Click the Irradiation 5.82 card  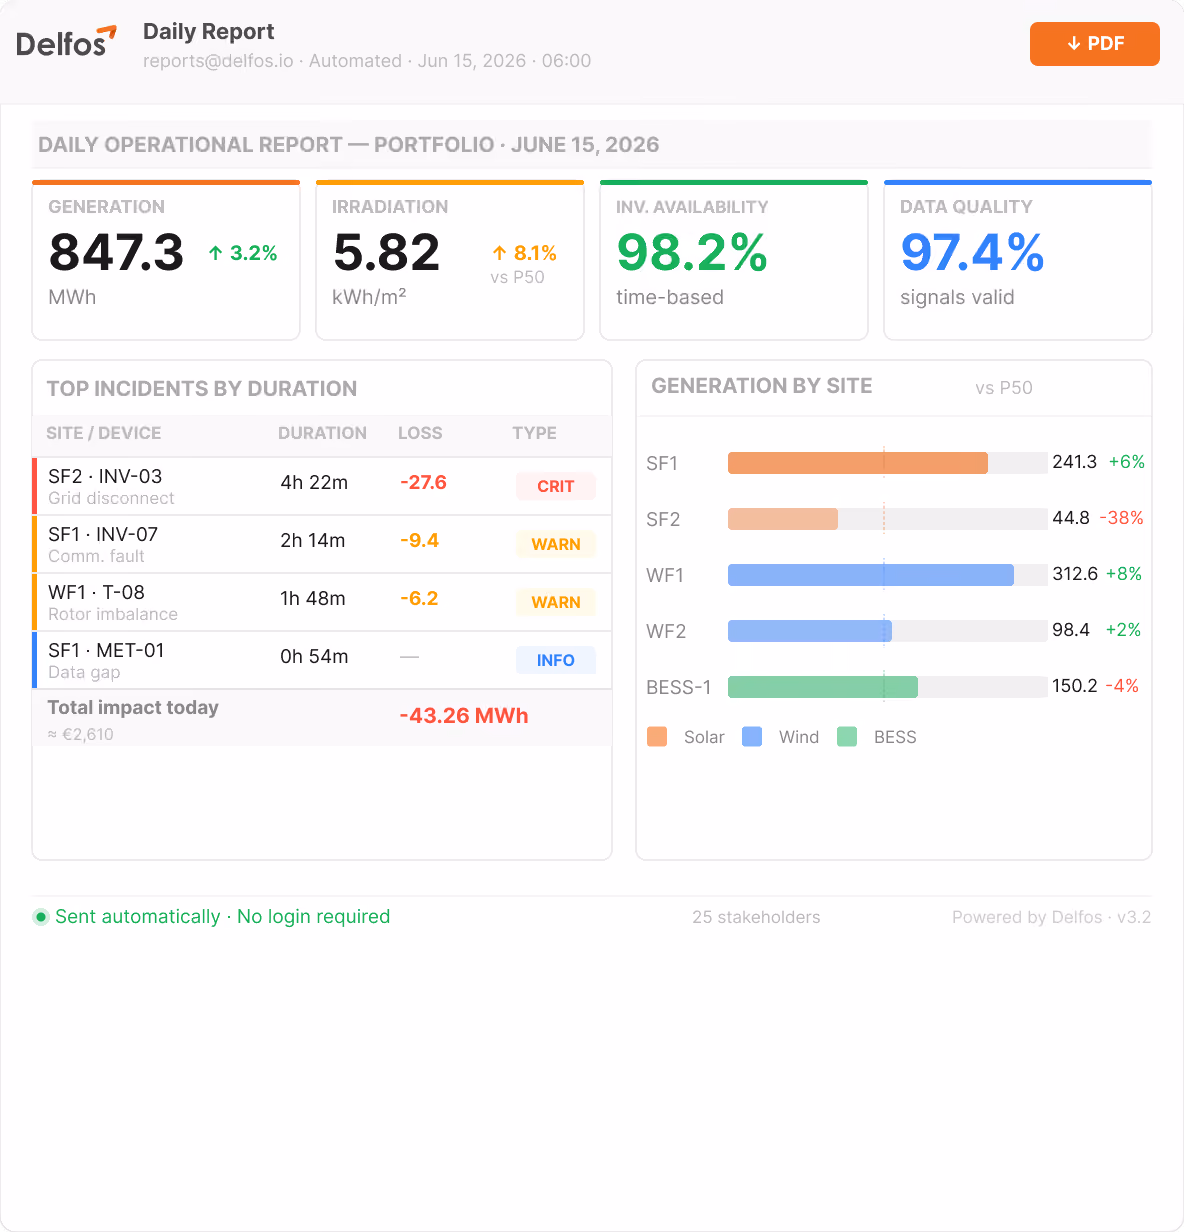click(x=450, y=260)
